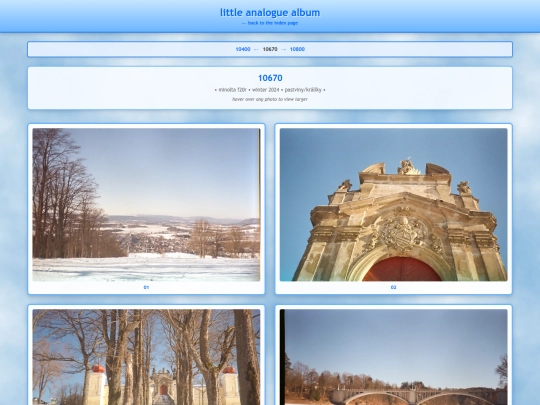This screenshot has height=405, width=540.
Task: Open the next roll link right of 10670
Action: pos(297,49)
